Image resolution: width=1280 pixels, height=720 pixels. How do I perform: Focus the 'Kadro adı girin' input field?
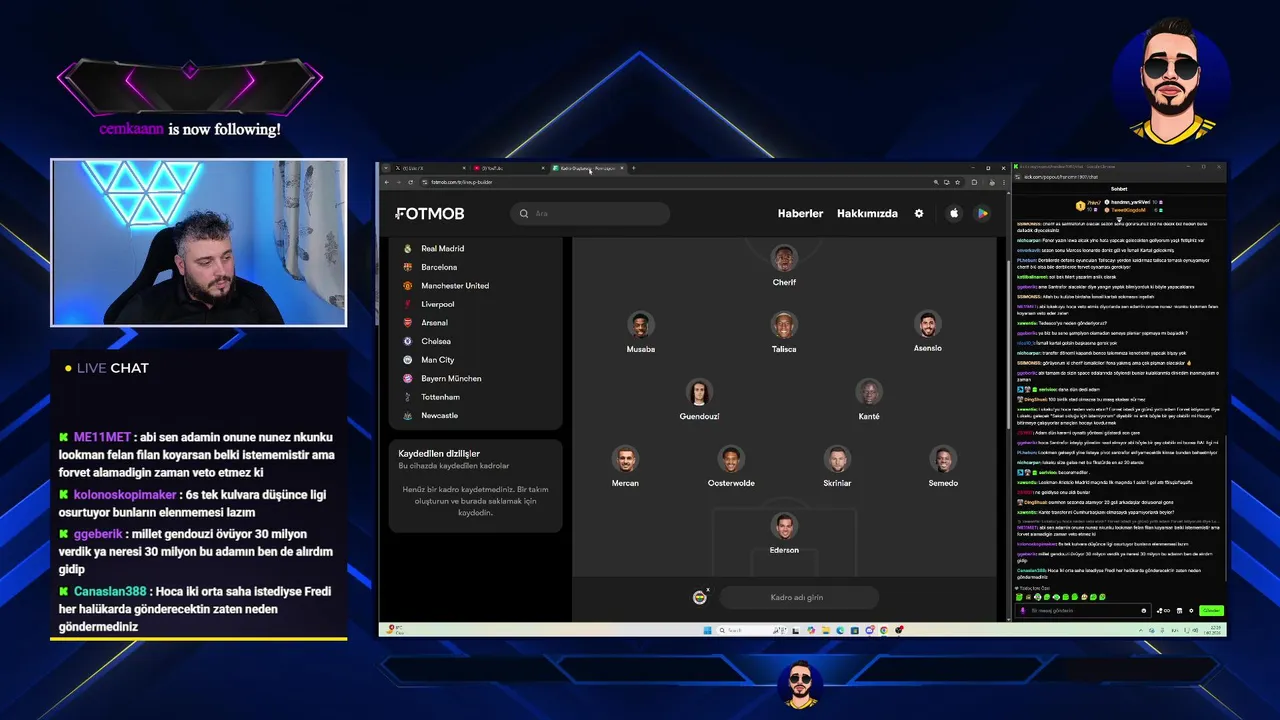click(797, 597)
